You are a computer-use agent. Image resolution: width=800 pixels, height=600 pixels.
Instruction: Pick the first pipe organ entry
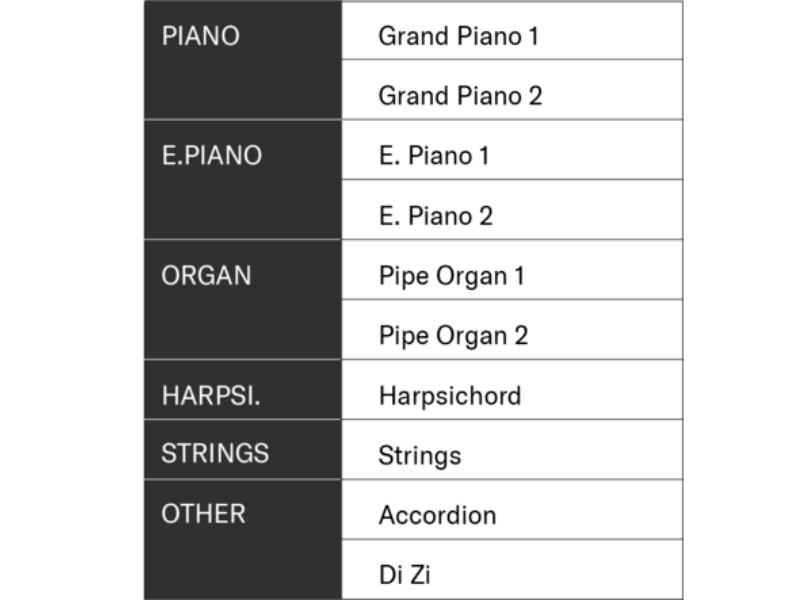point(451,276)
